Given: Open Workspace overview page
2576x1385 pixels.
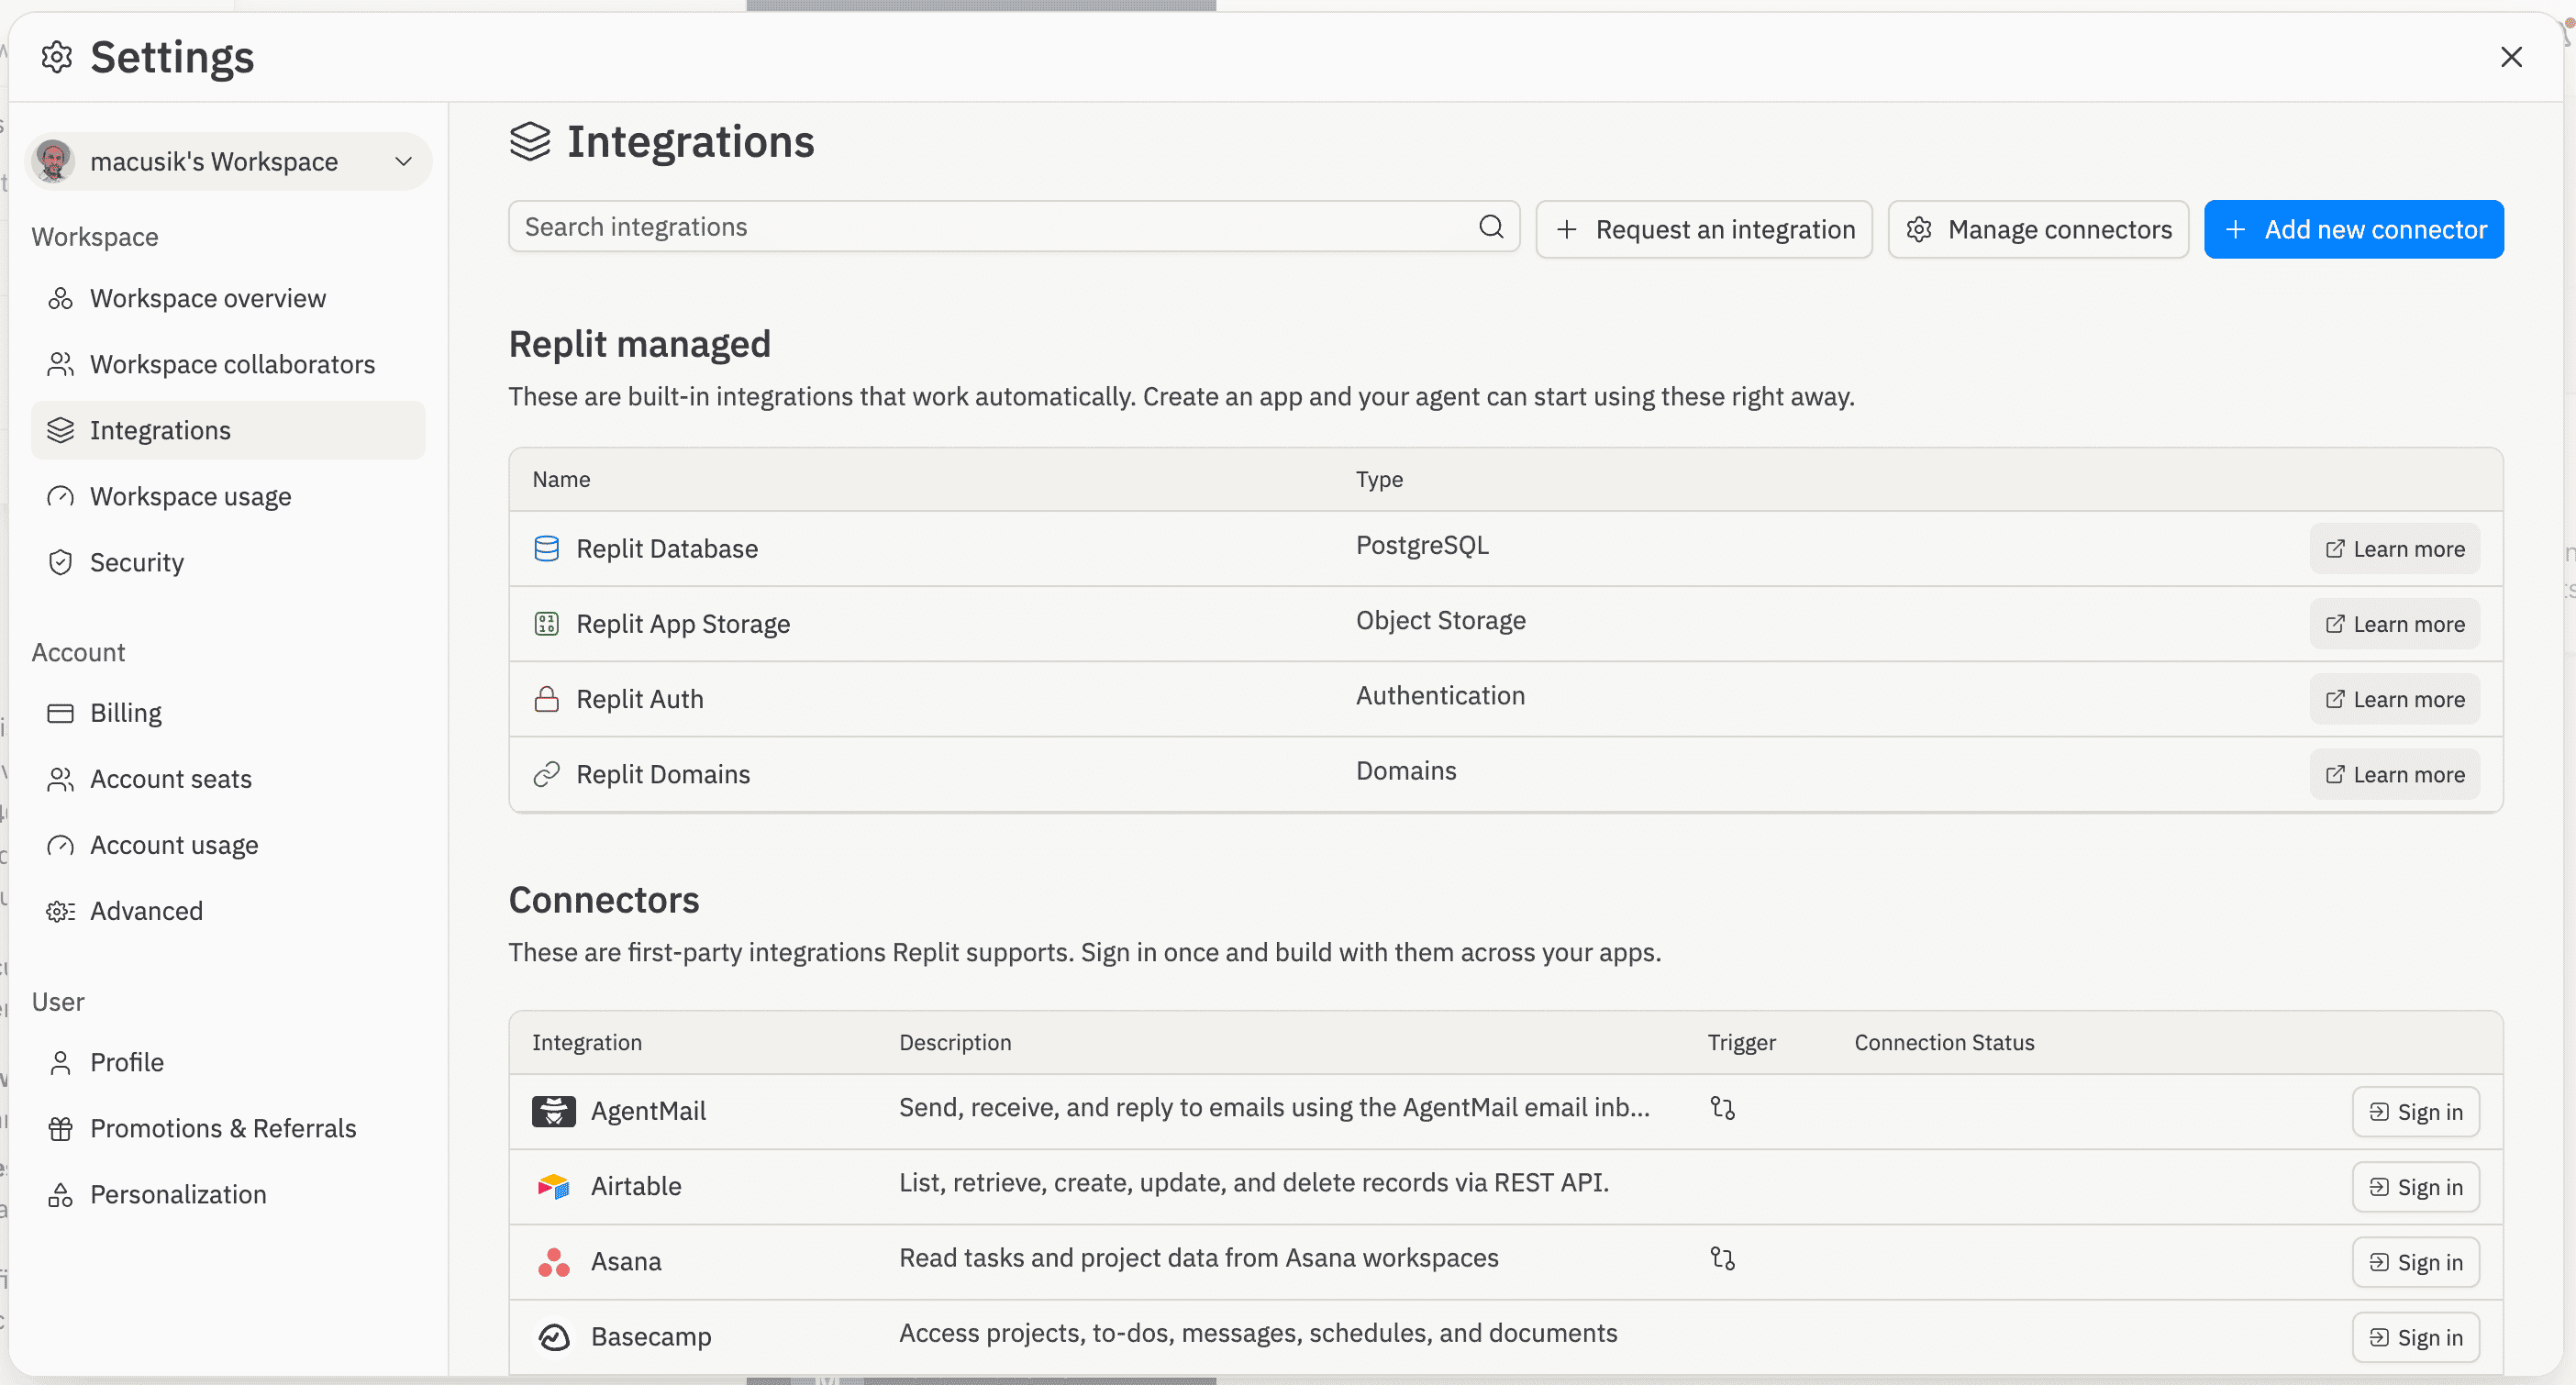Looking at the screenshot, I should tap(228, 298).
